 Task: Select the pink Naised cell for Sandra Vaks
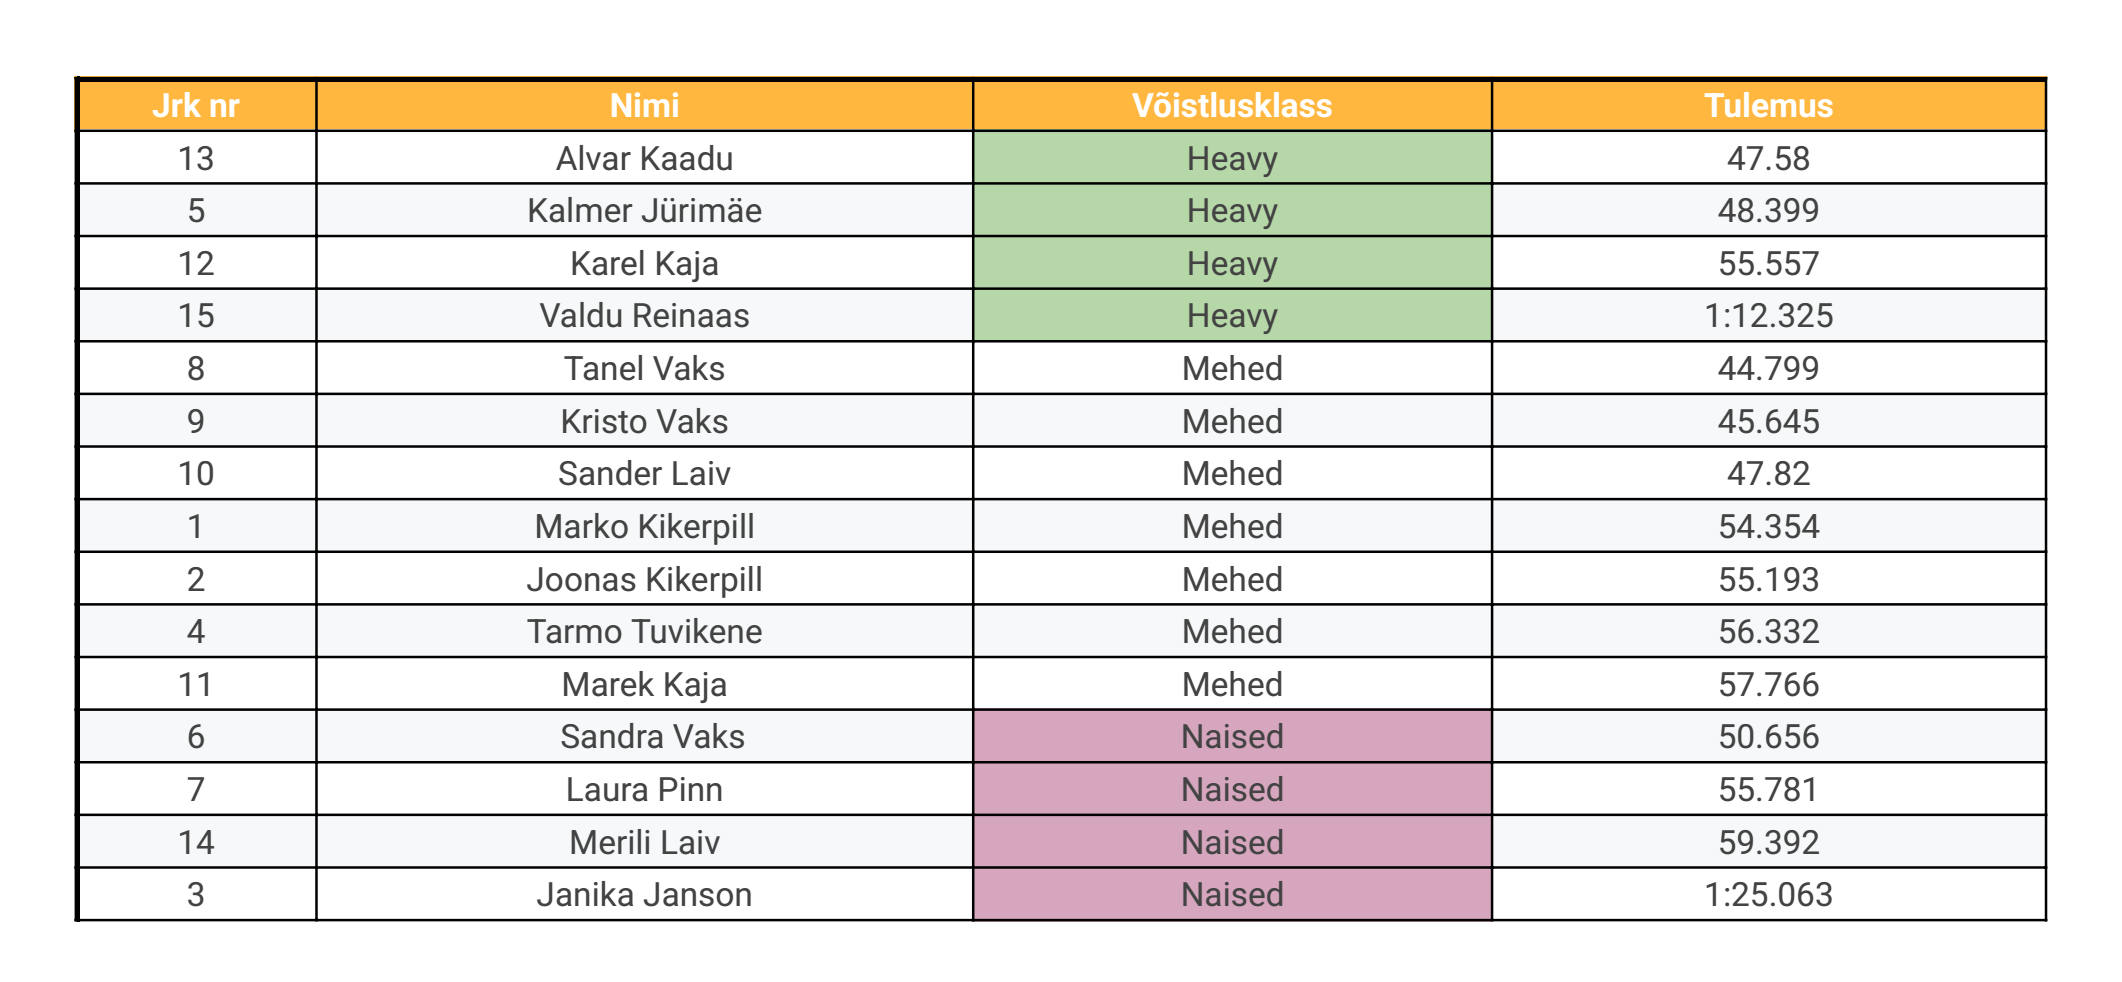[1232, 737]
